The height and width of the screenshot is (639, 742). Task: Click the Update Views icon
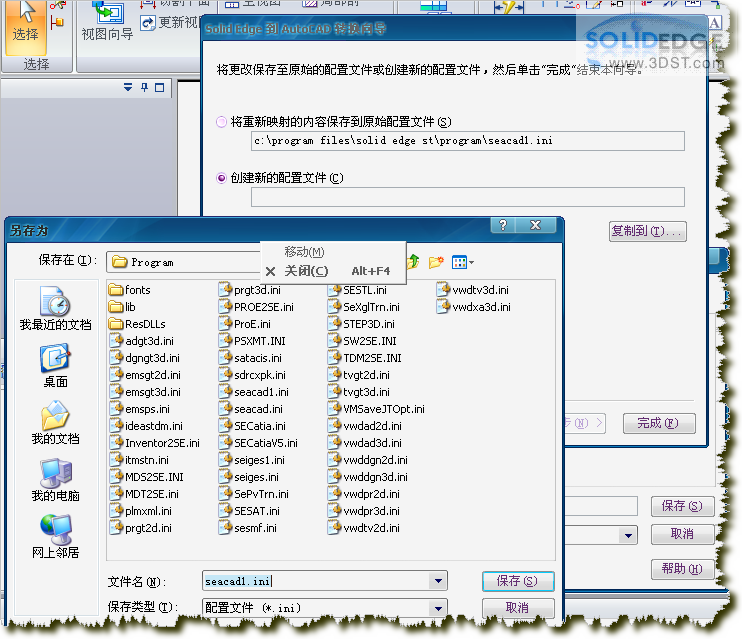(148, 22)
